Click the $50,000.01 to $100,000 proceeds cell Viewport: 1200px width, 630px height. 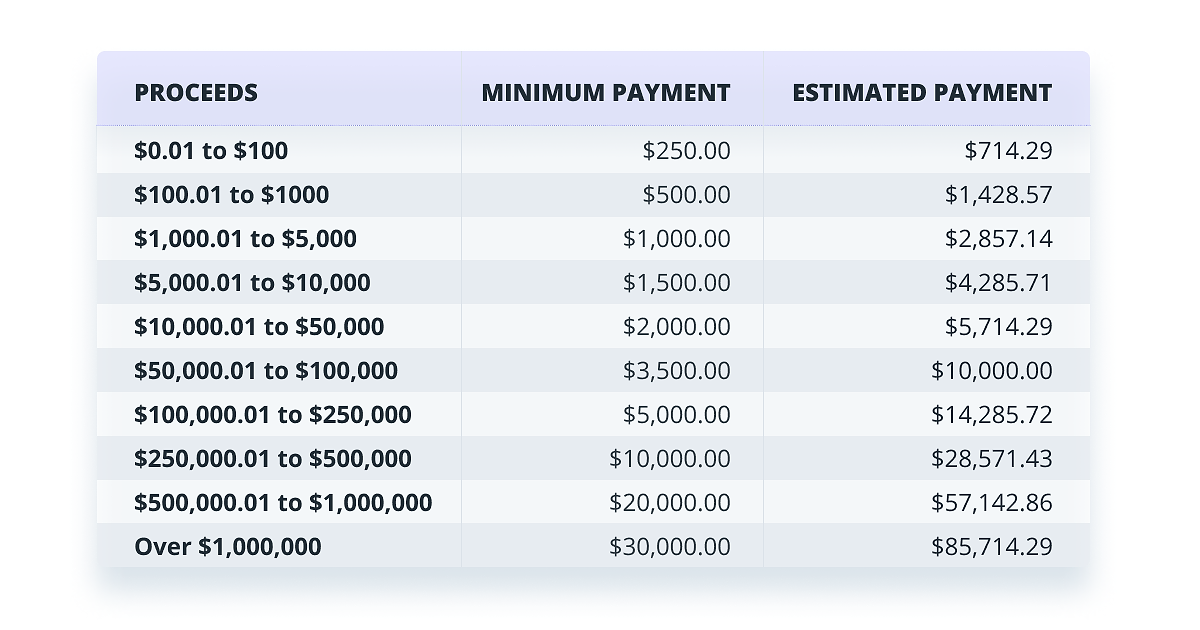[x=266, y=371]
